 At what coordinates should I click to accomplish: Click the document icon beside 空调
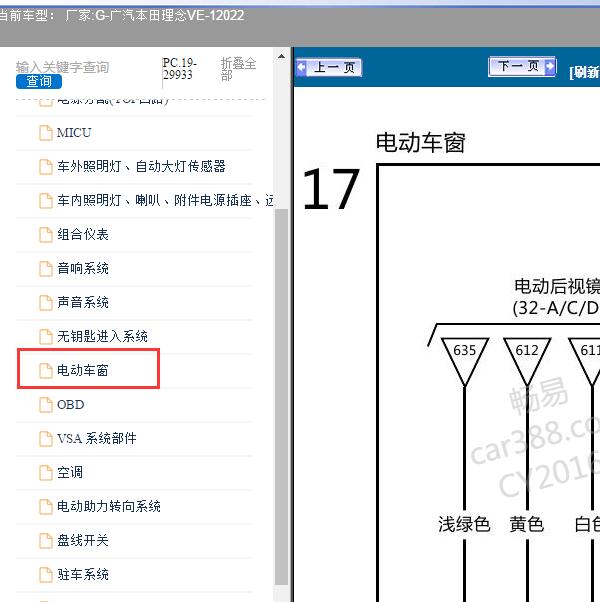tap(46, 473)
